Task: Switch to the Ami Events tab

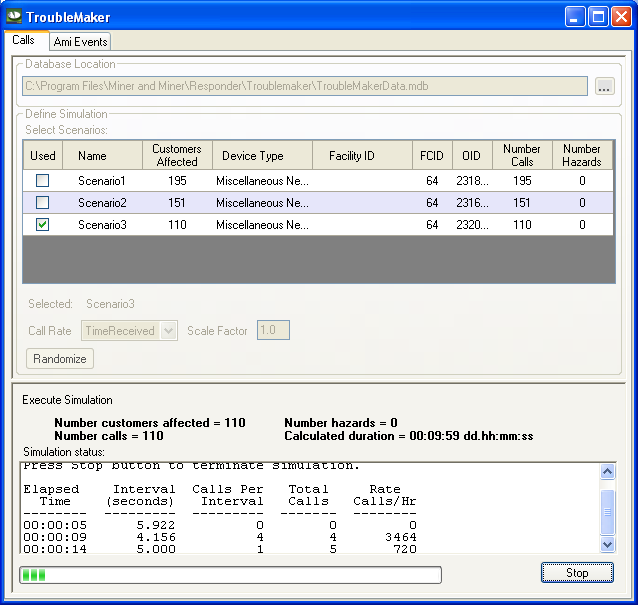Action: tap(80, 41)
